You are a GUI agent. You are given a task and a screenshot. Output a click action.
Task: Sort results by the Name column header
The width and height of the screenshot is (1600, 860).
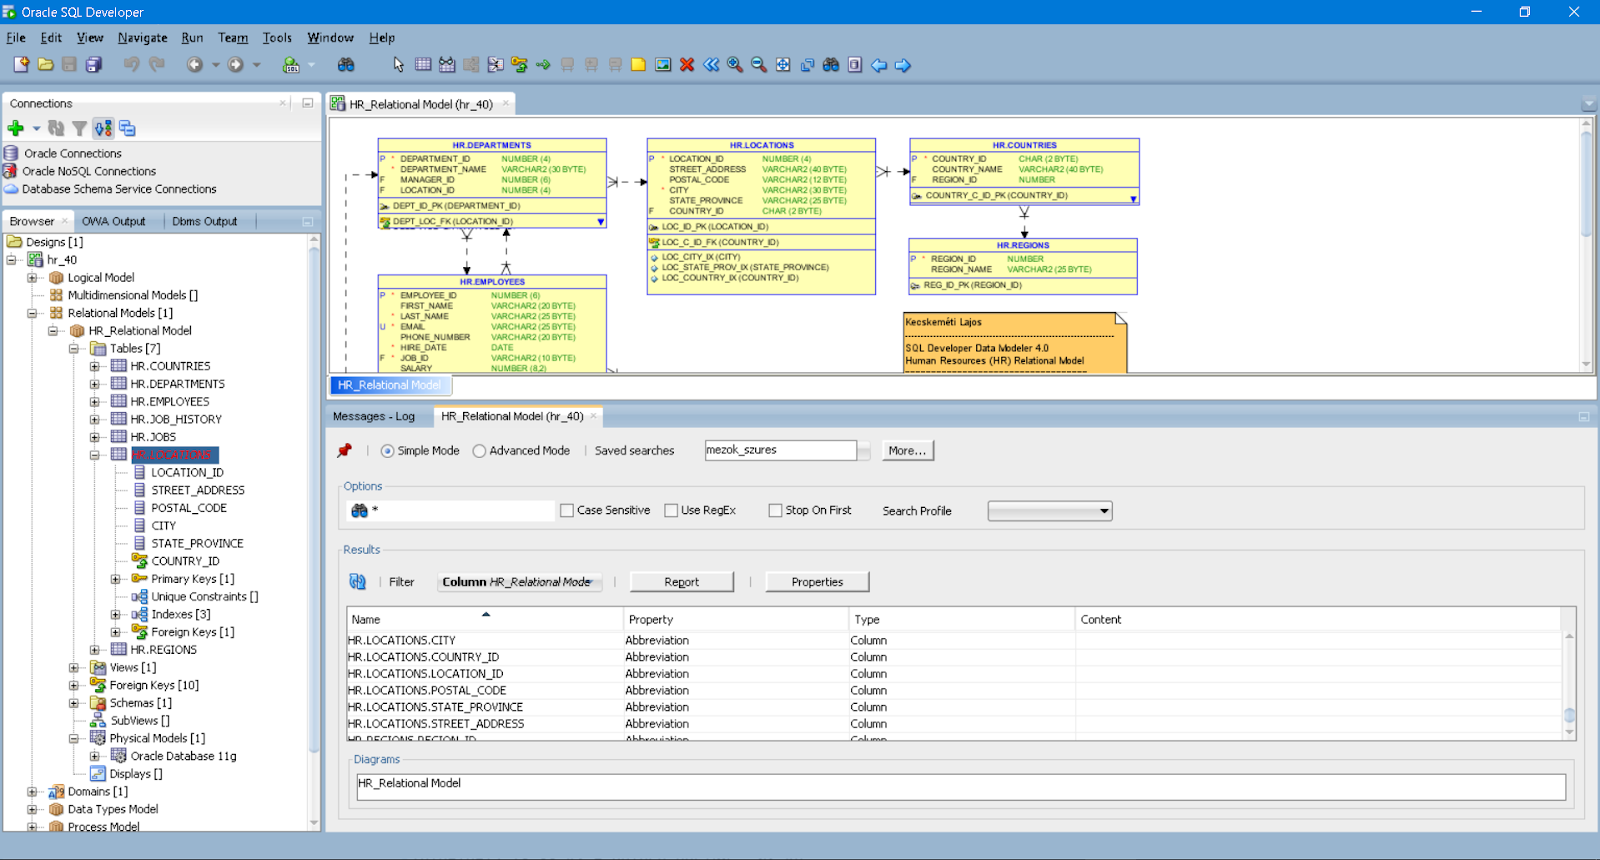click(485, 619)
